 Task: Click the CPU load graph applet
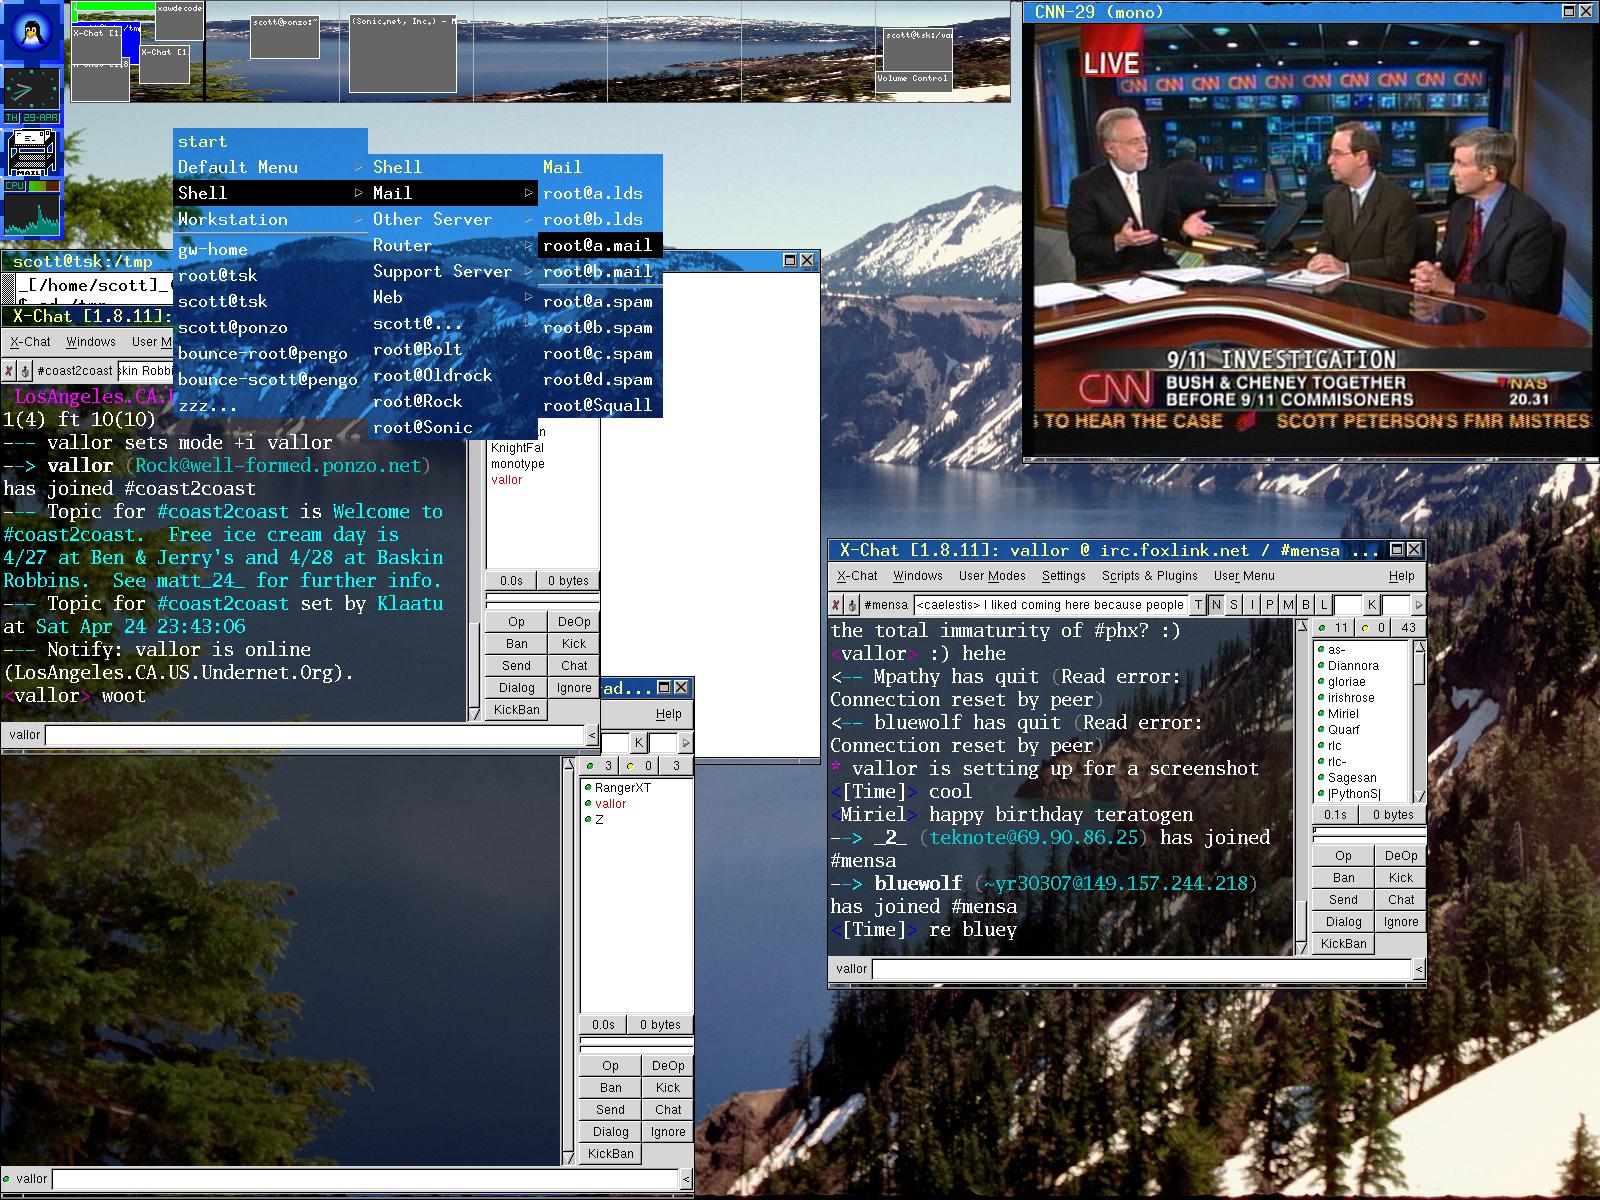point(32,210)
